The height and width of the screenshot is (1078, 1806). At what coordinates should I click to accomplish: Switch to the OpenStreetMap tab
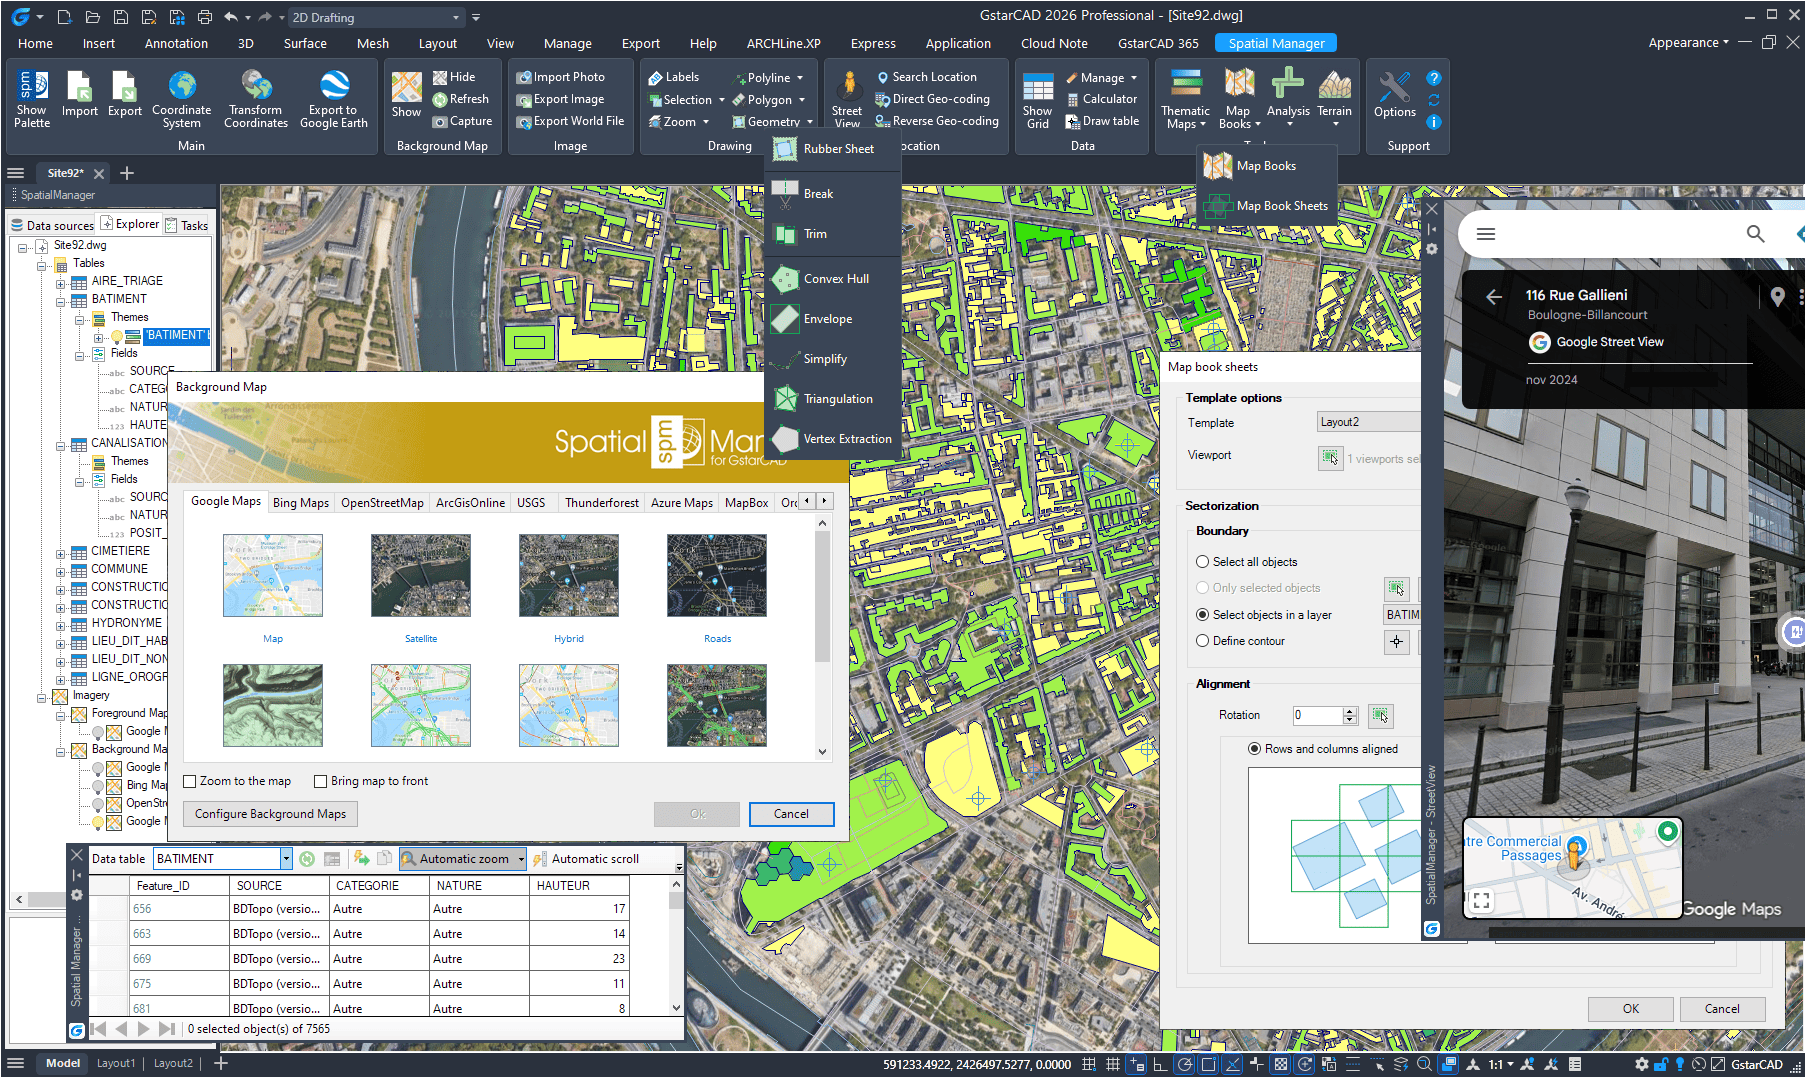(382, 503)
